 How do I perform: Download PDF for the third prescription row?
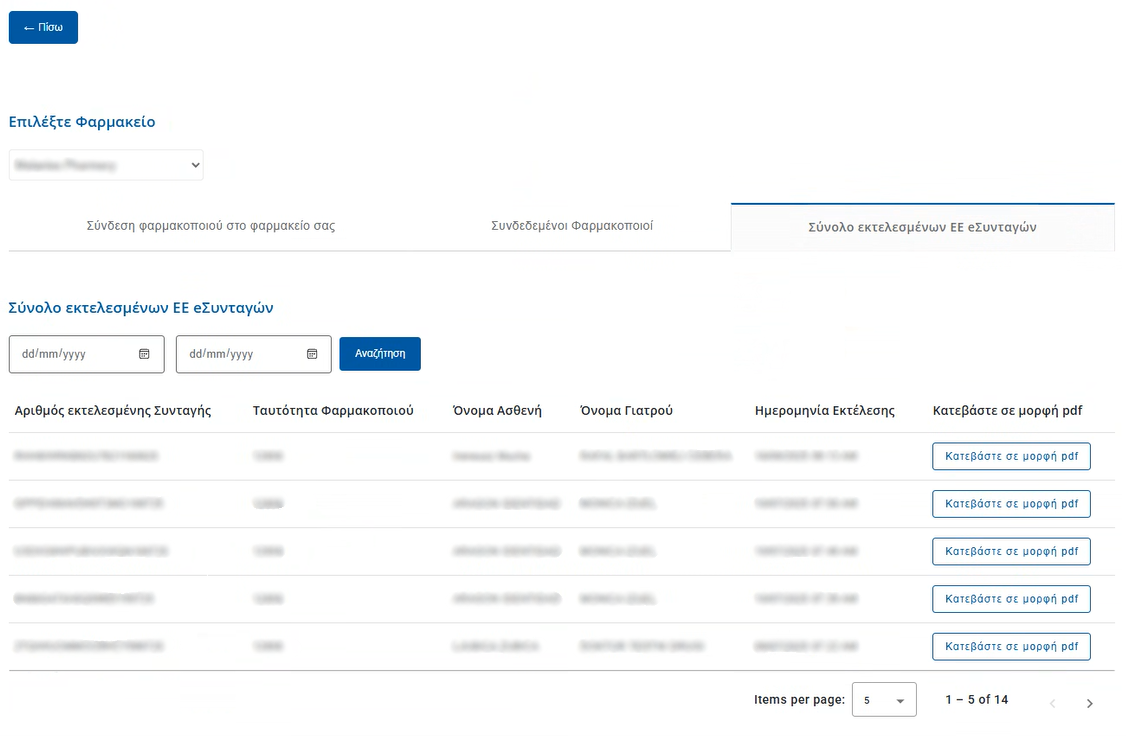pos(1011,551)
